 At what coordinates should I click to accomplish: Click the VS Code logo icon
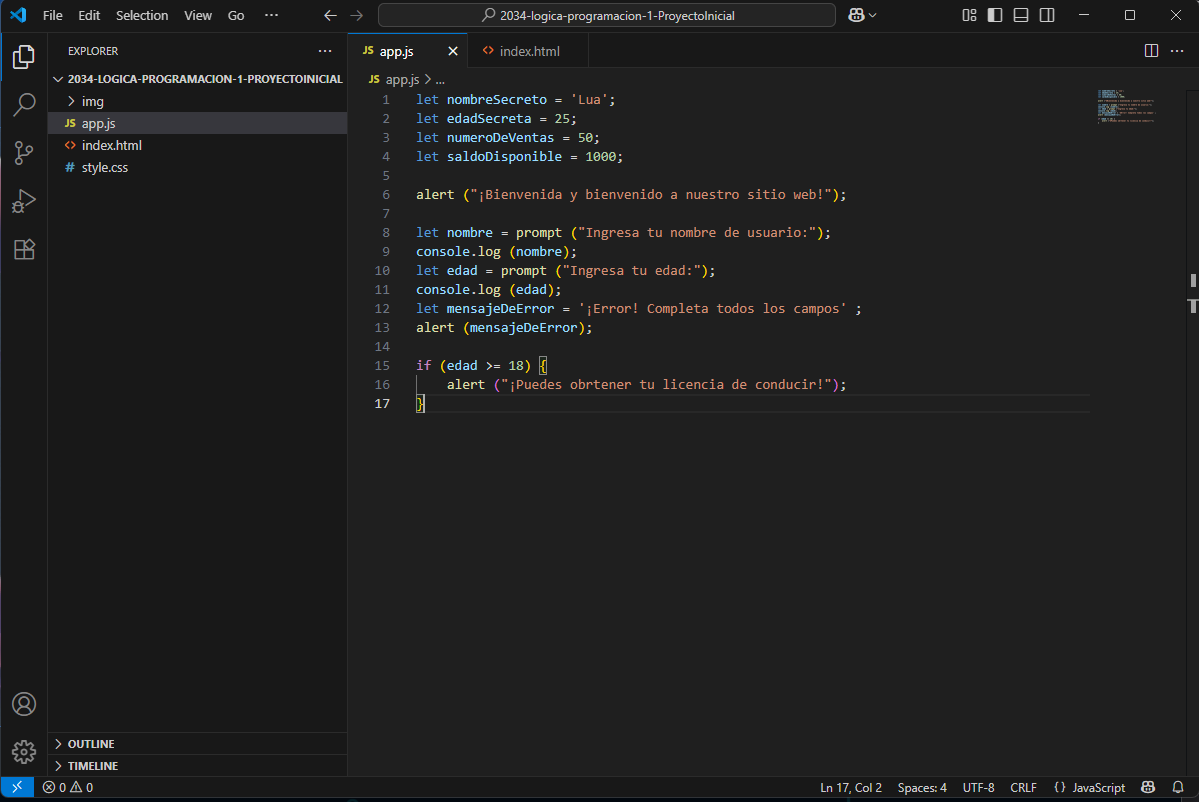click(18, 15)
